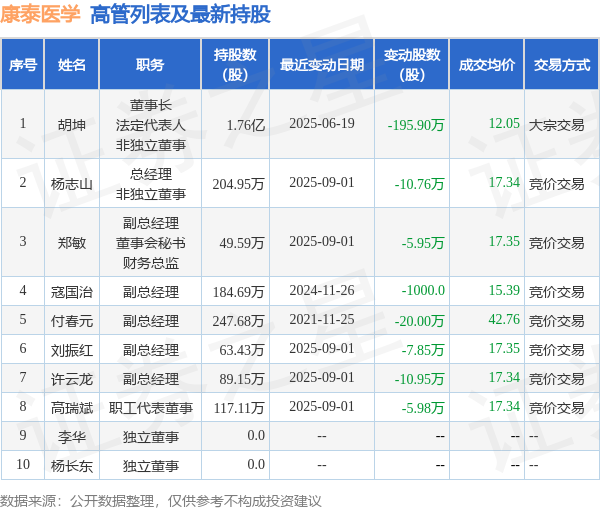Click the 杨志山 name cell
Screen dimensions: 600x510
72,184
